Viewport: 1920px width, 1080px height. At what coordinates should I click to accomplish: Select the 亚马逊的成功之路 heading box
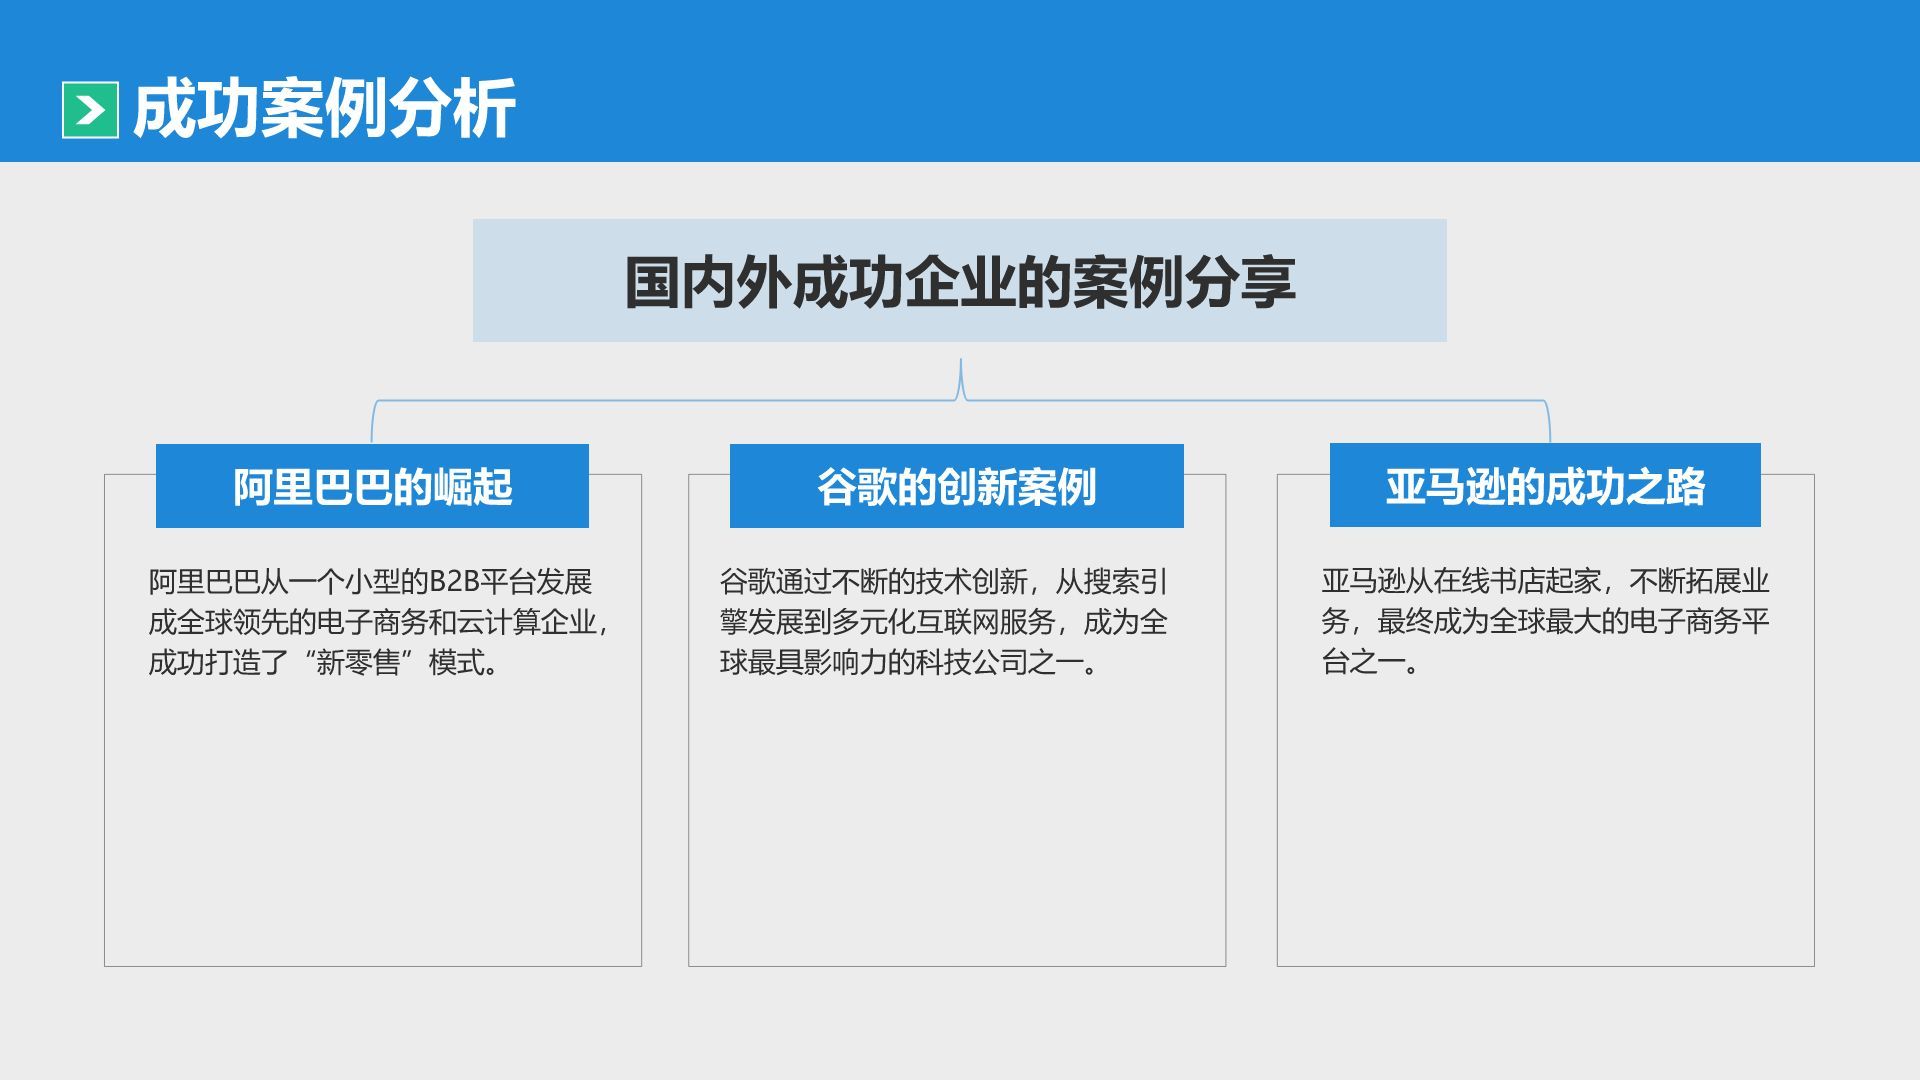(1544, 485)
